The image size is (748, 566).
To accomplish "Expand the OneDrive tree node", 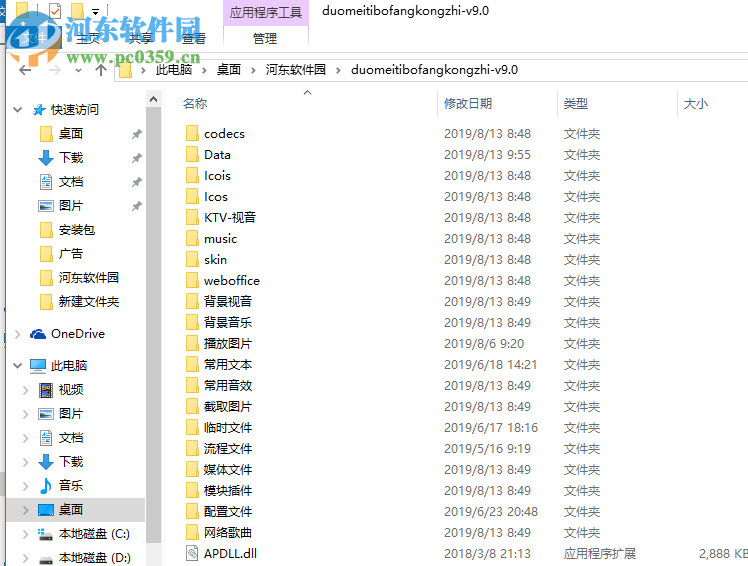I will (x=18, y=334).
